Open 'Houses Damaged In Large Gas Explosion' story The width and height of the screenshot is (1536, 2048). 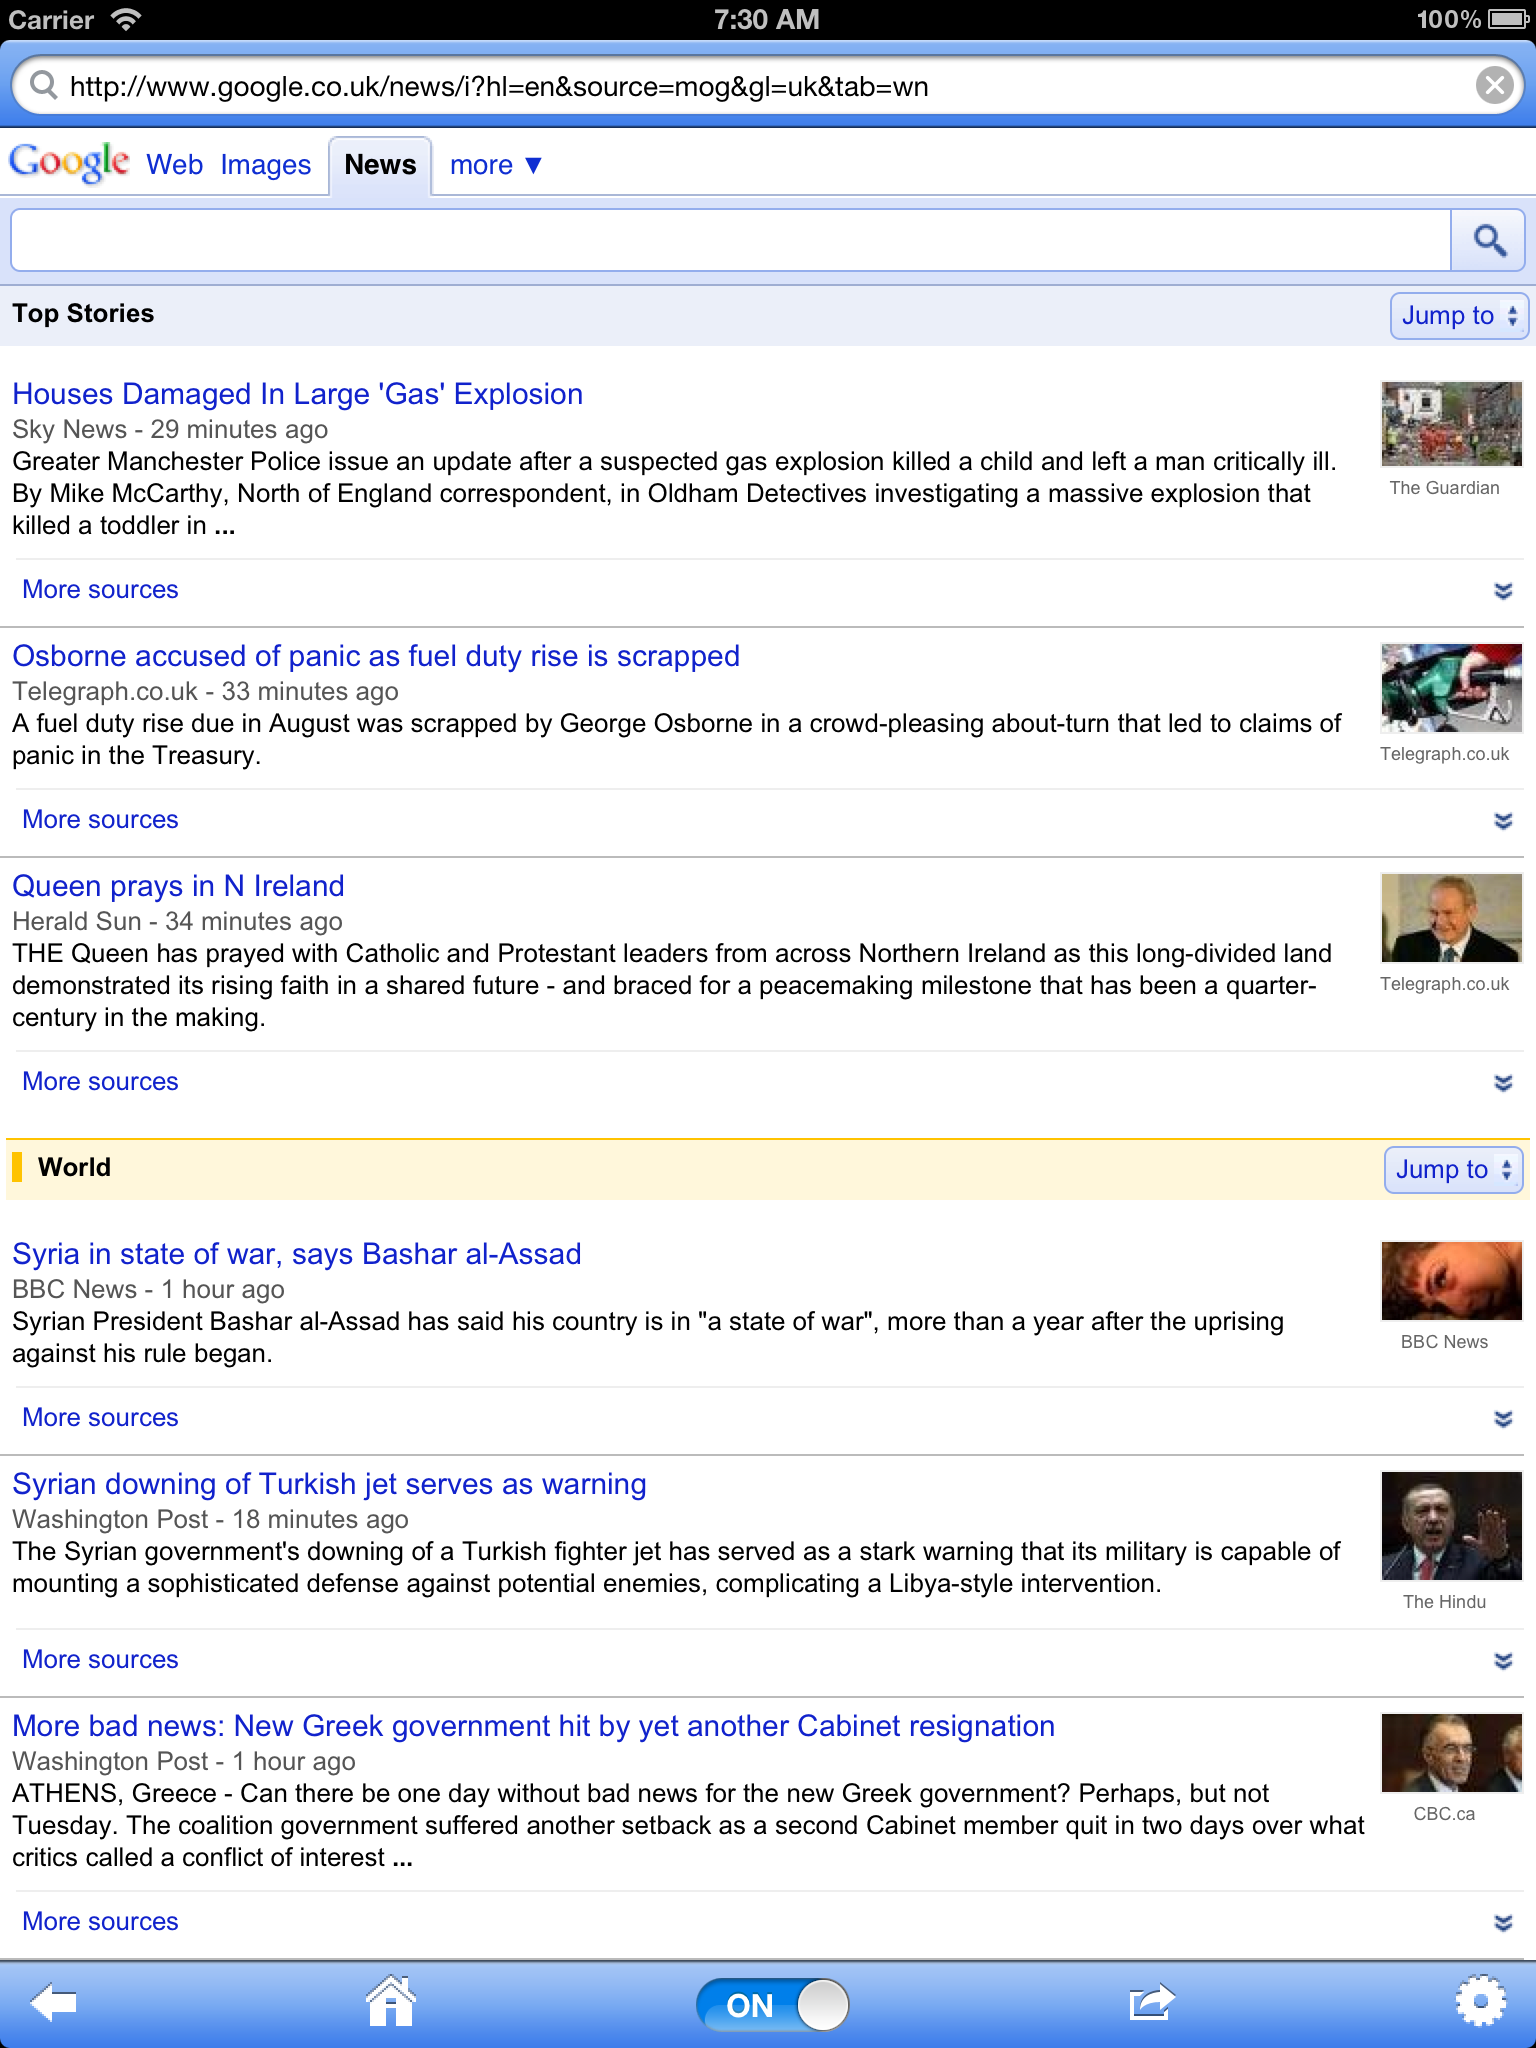click(297, 394)
